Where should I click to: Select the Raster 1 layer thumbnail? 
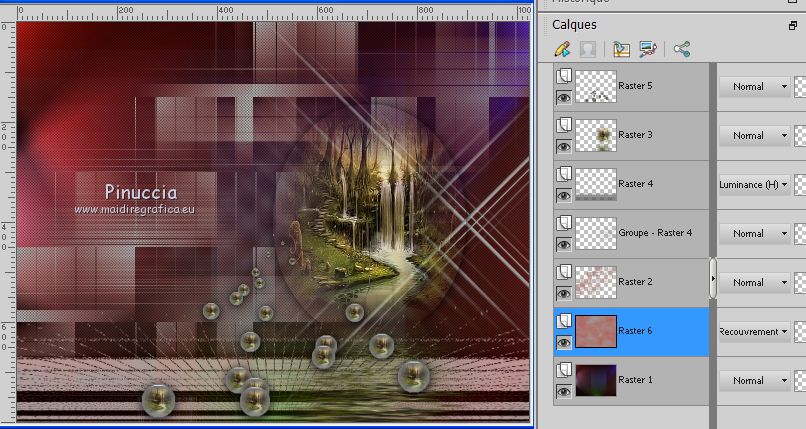click(596, 381)
